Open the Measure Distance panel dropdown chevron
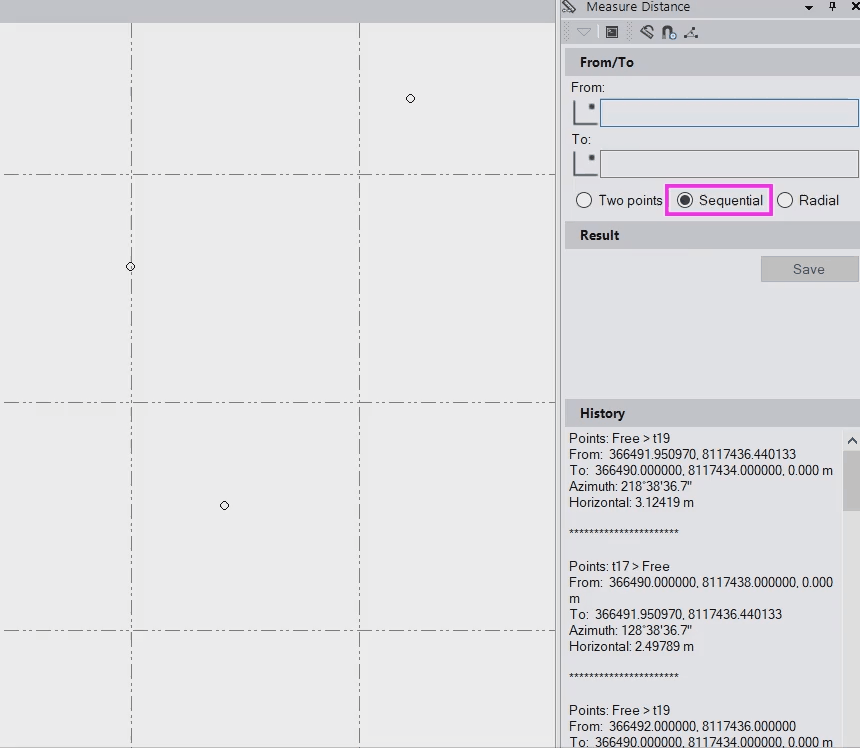This screenshot has width=860, height=748. click(808, 7)
